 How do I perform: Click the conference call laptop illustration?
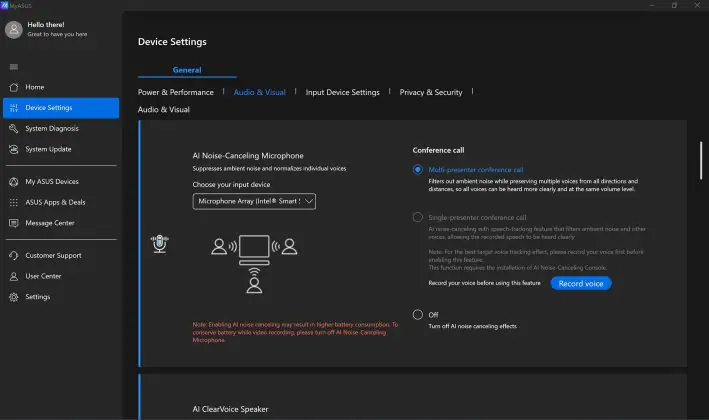[x=254, y=264]
